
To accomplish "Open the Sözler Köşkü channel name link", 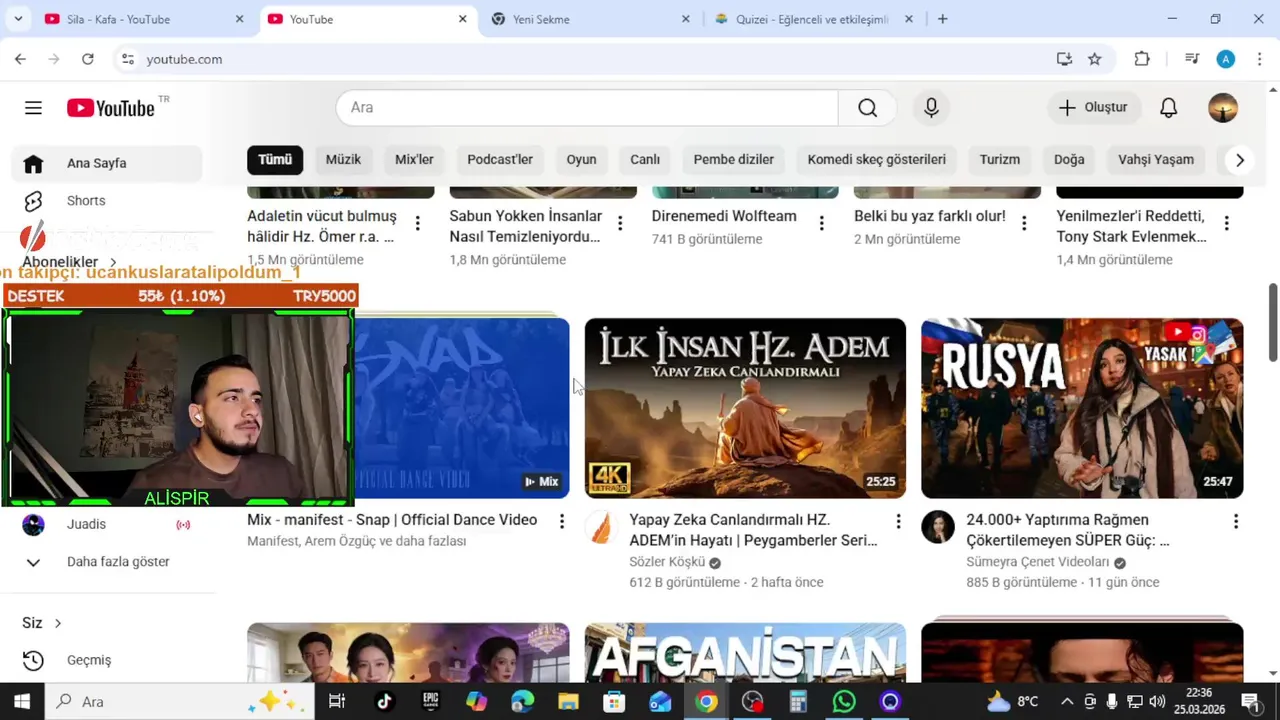I will pyautogui.click(x=667, y=562).
